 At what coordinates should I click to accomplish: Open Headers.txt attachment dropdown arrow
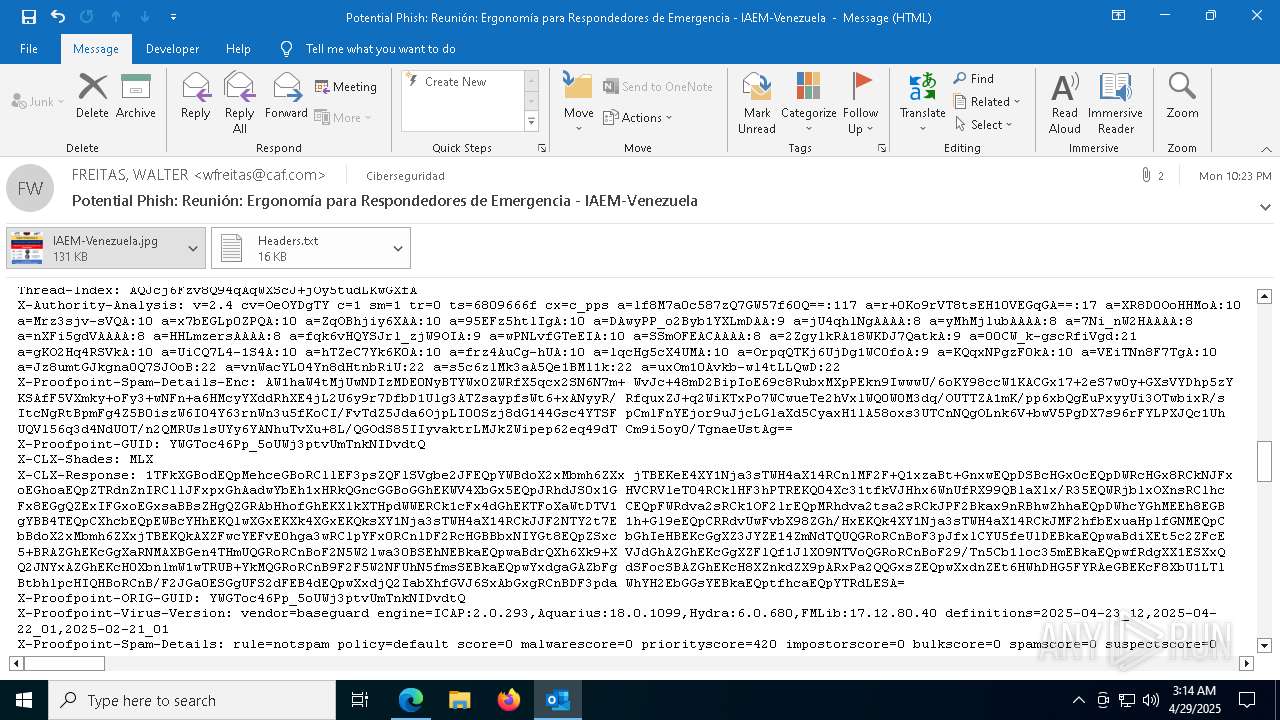[398, 248]
